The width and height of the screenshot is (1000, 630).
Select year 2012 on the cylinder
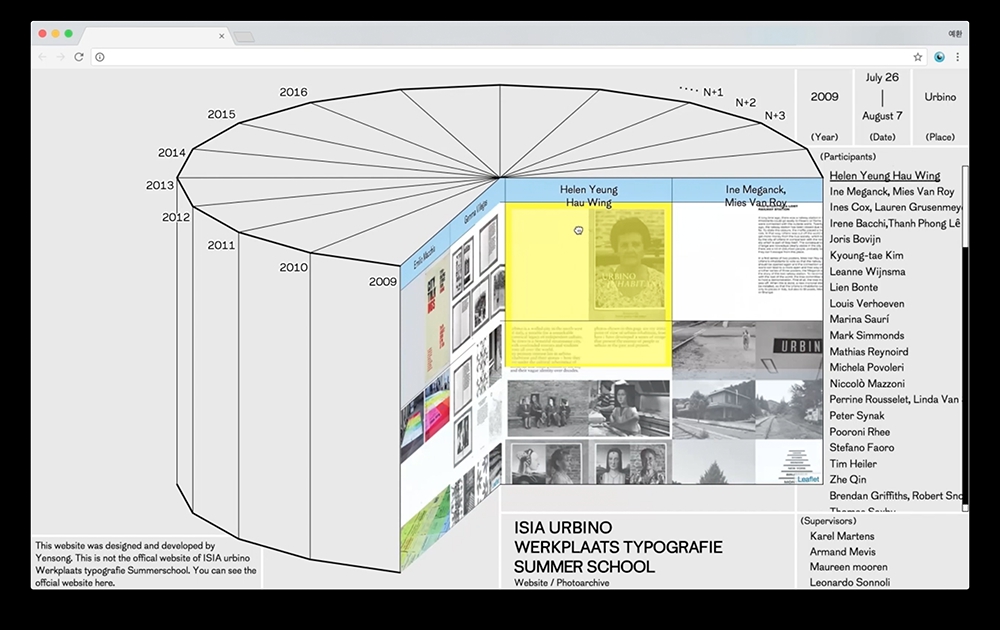(x=175, y=217)
